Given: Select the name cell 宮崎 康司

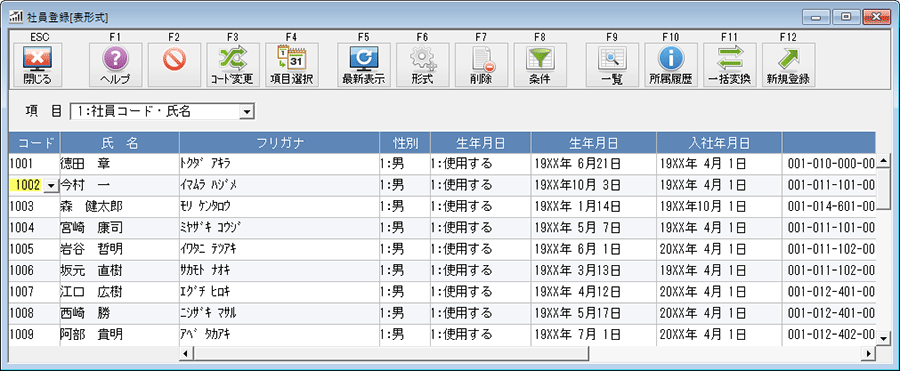Looking at the screenshot, I should (x=119, y=227).
